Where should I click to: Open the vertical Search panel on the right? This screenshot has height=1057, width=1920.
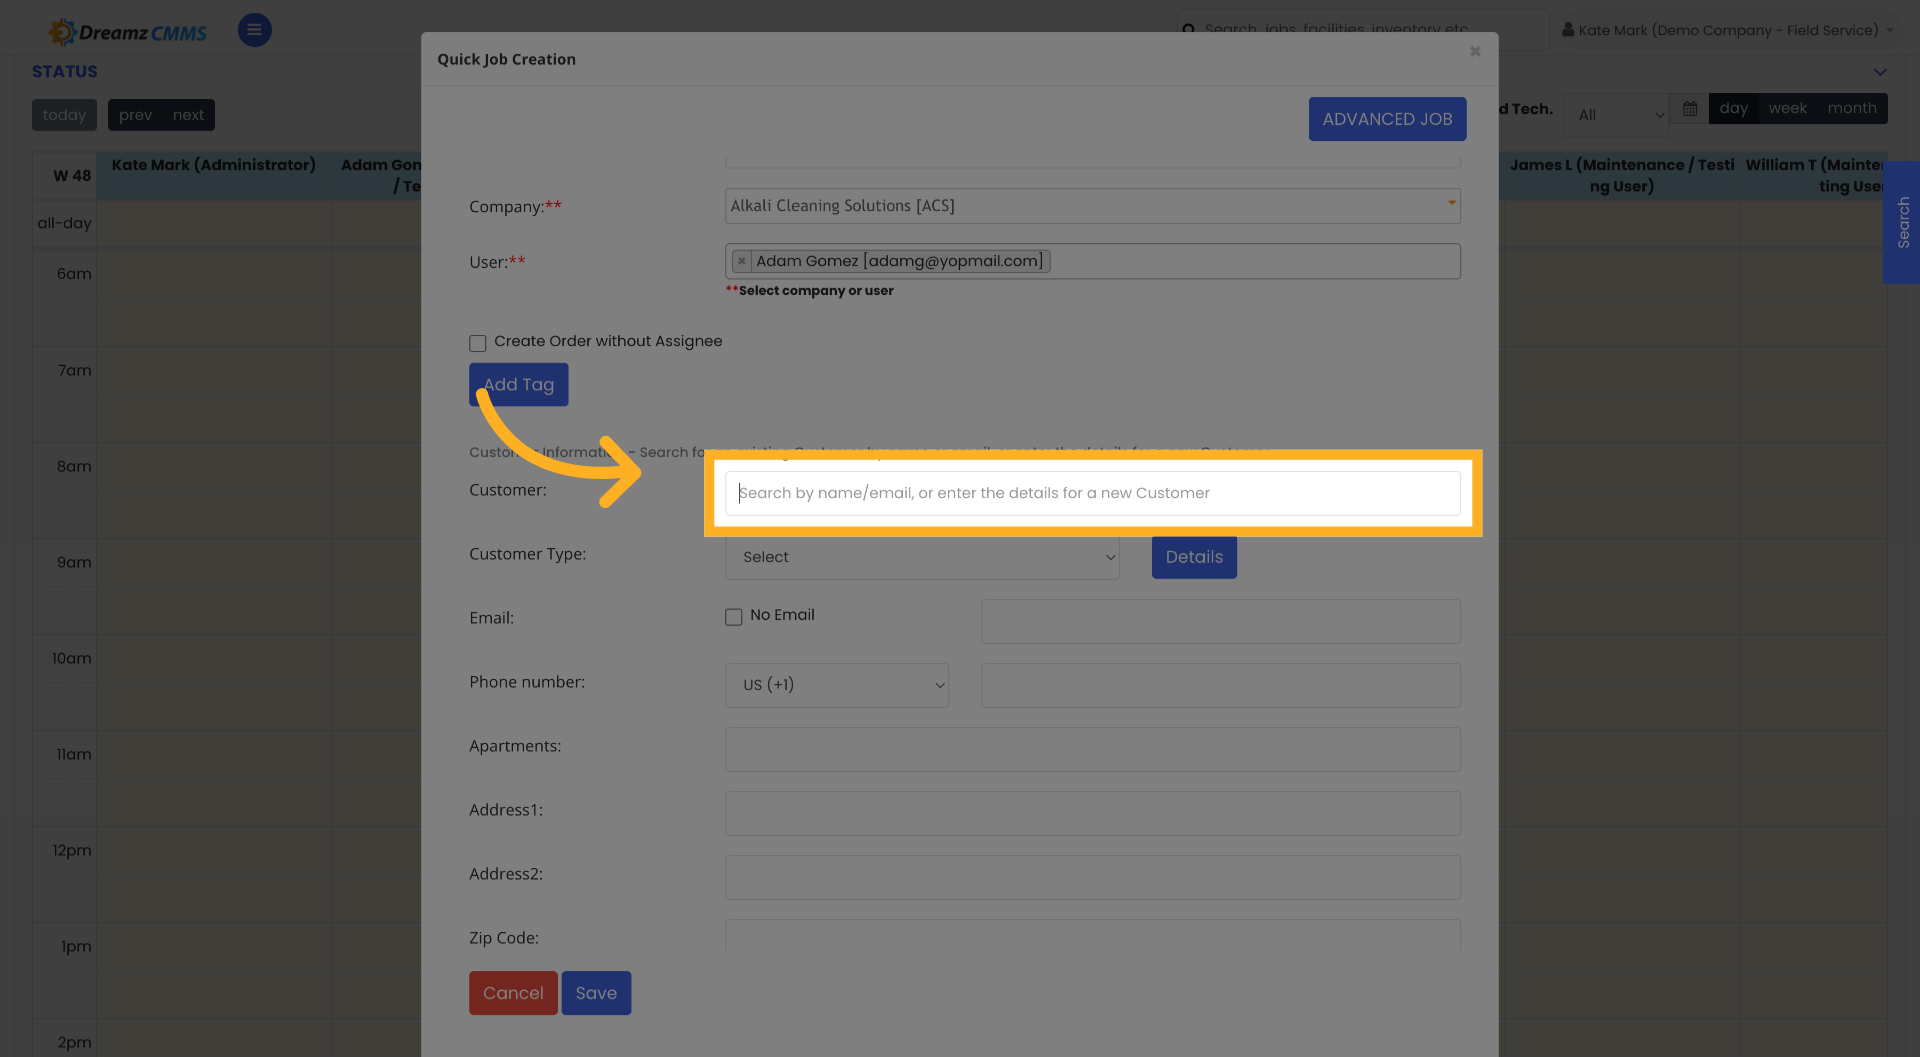[x=1901, y=223]
